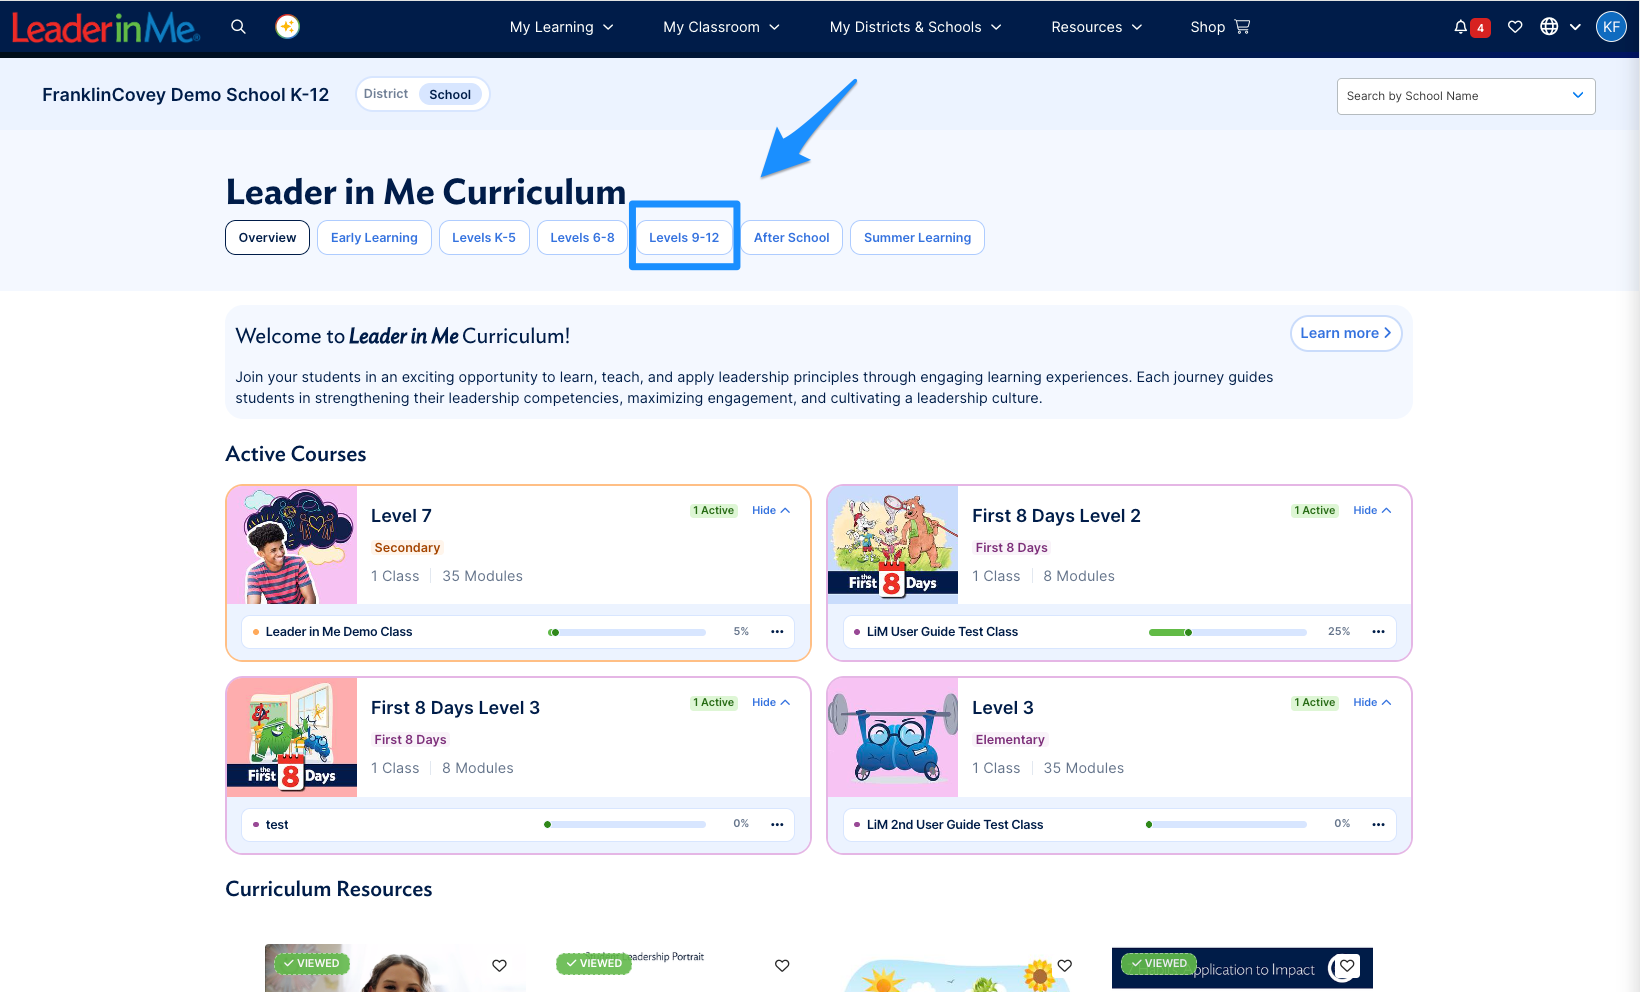The height and width of the screenshot is (992, 1640).
Task: Click the LiM 2nd User Guide progress bar
Action: (1227, 825)
